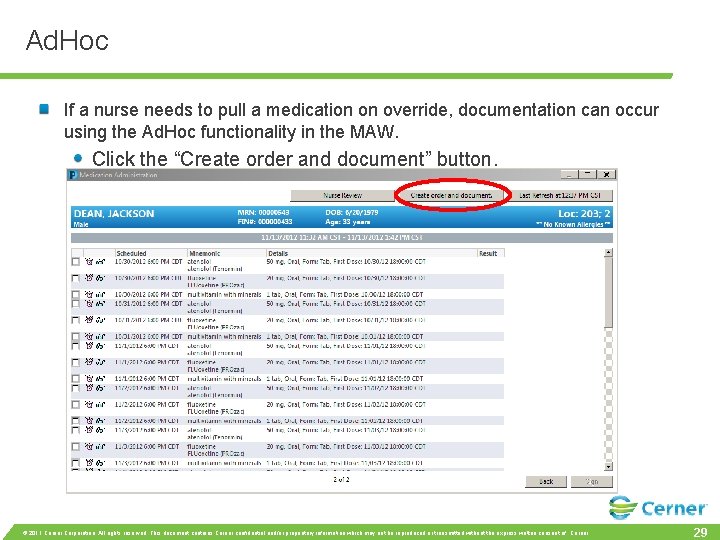Click the alarm clock icon in 10/30/2012 atenolol row

89,262
